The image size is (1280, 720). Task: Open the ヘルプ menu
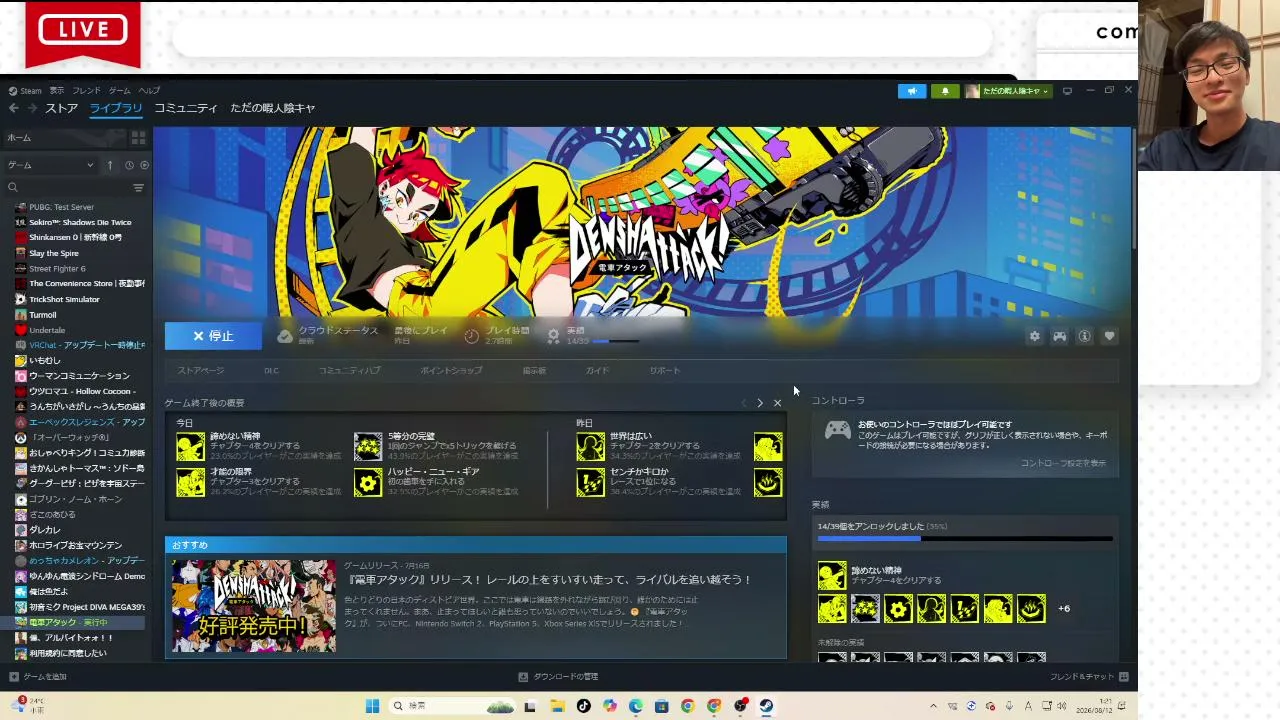149,91
